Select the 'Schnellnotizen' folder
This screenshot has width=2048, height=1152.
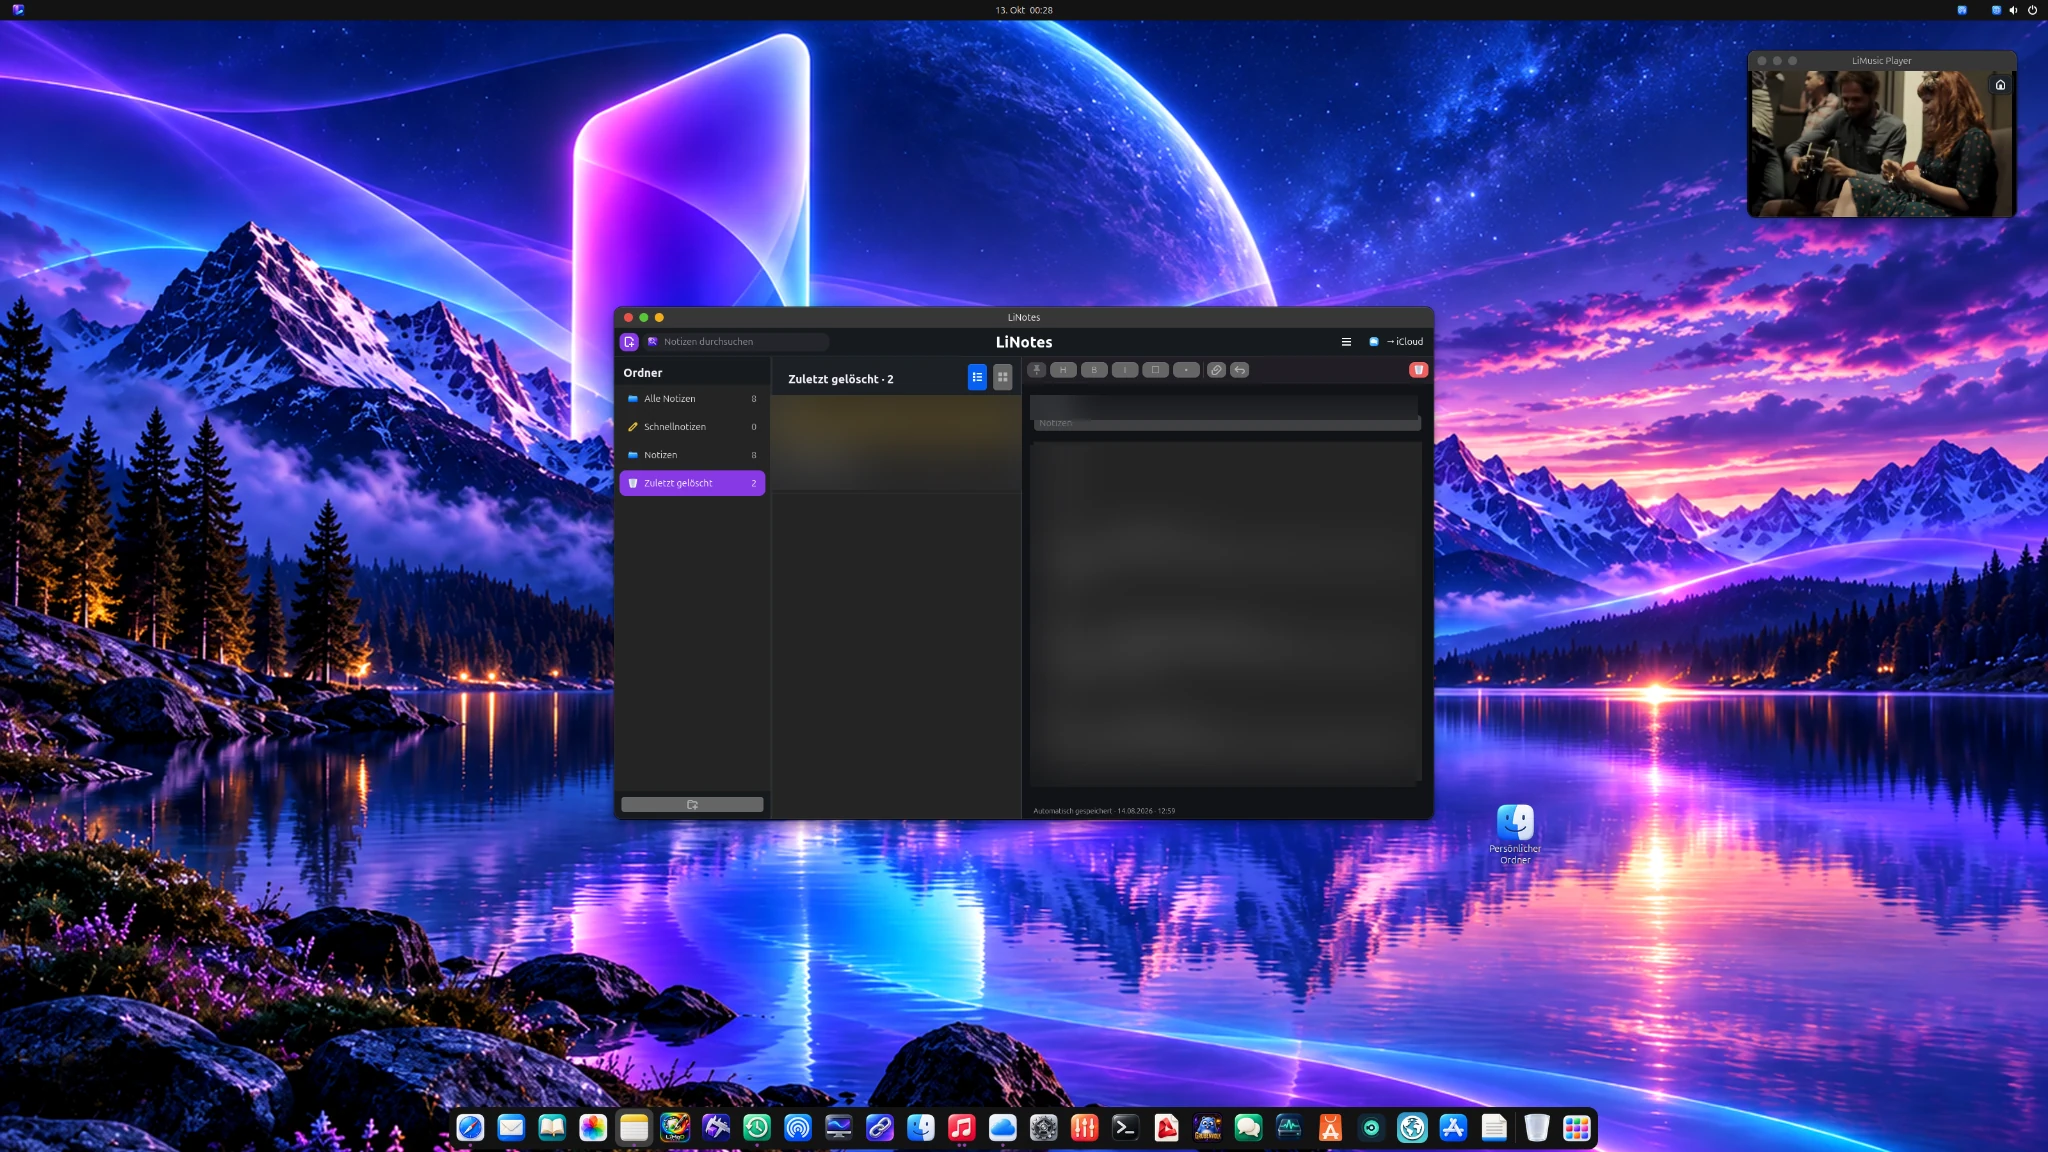click(x=692, y=427)
